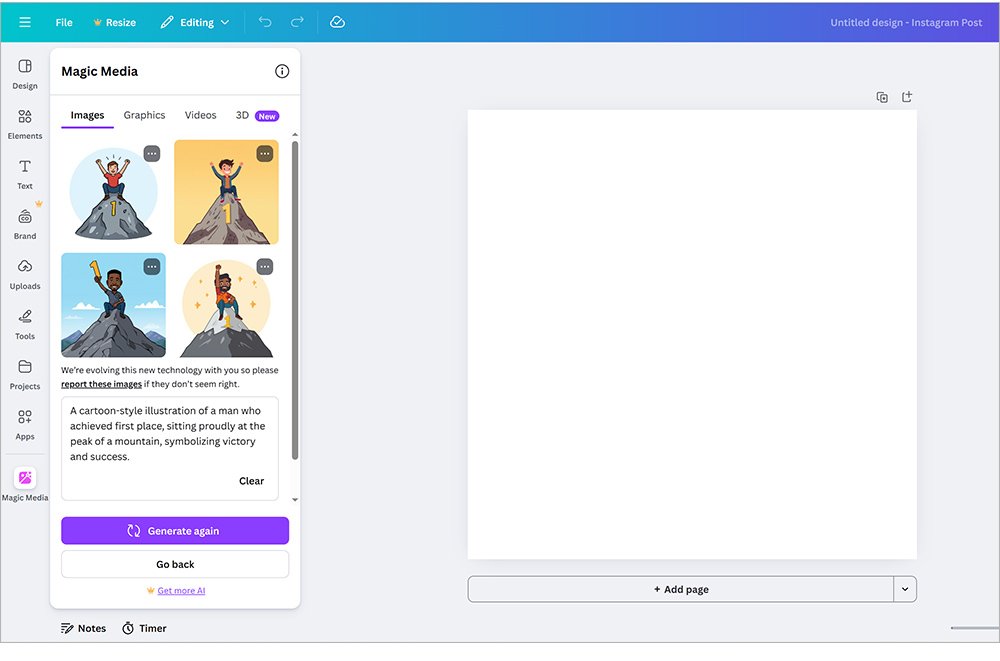Click the Go back button
The height and width of the screenshot is (661, 1000).
pyautogui.click(x=174, y=564)
